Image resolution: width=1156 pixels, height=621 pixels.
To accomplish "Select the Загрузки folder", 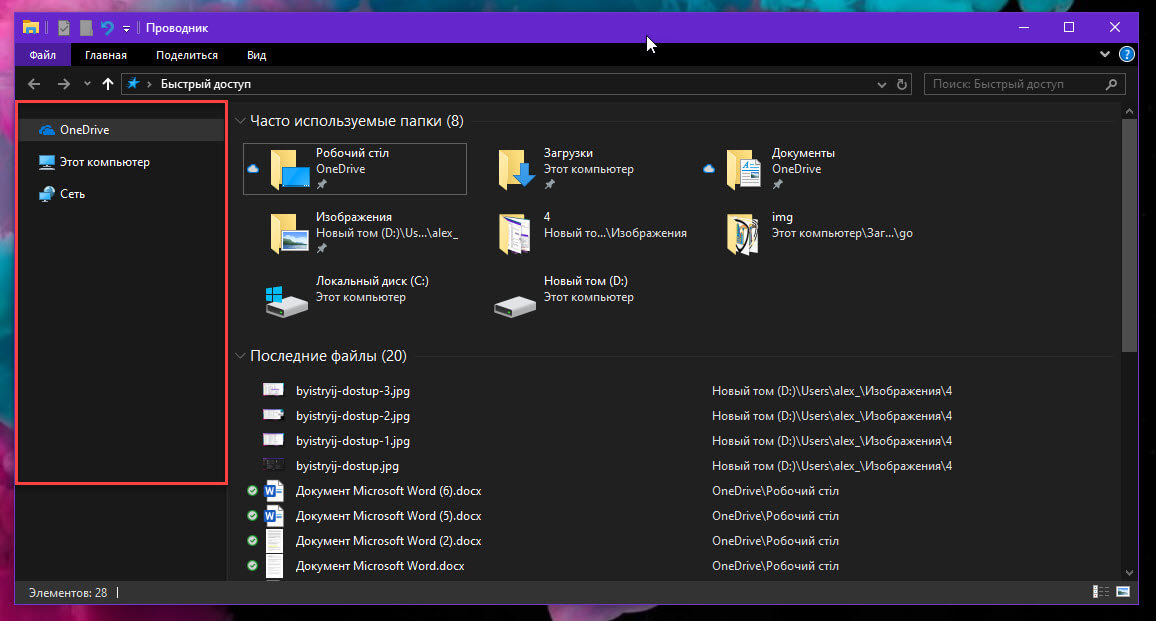I will [x=582, y=169].
